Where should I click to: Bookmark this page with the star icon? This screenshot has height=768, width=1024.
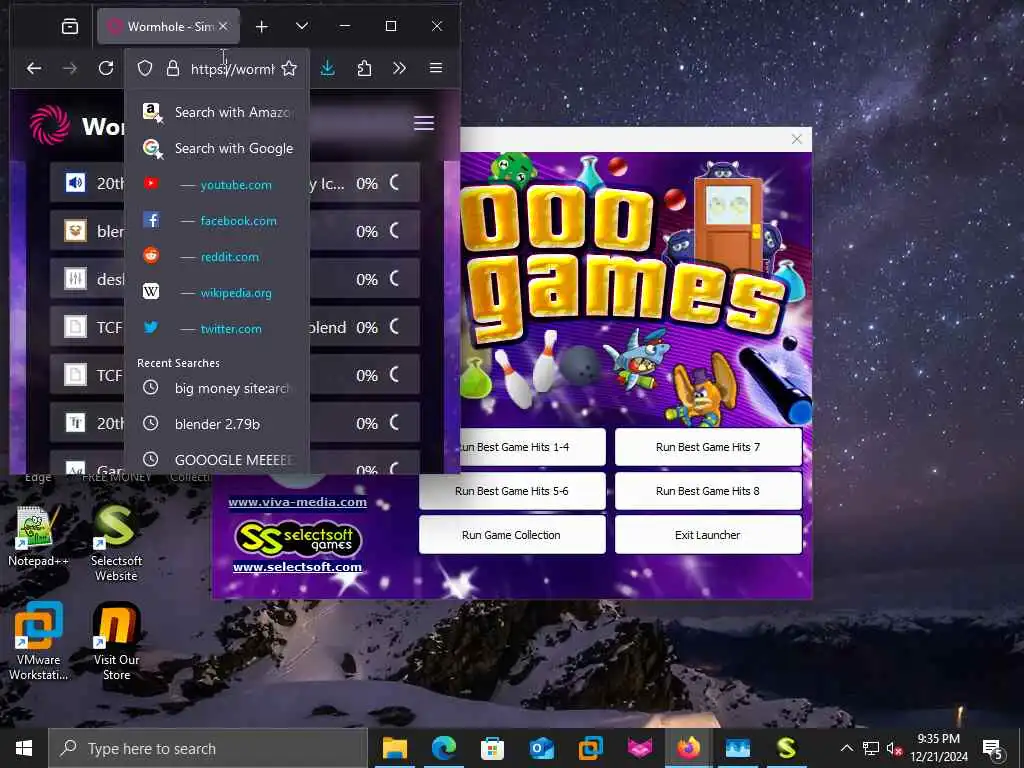[x=289, y=68]
